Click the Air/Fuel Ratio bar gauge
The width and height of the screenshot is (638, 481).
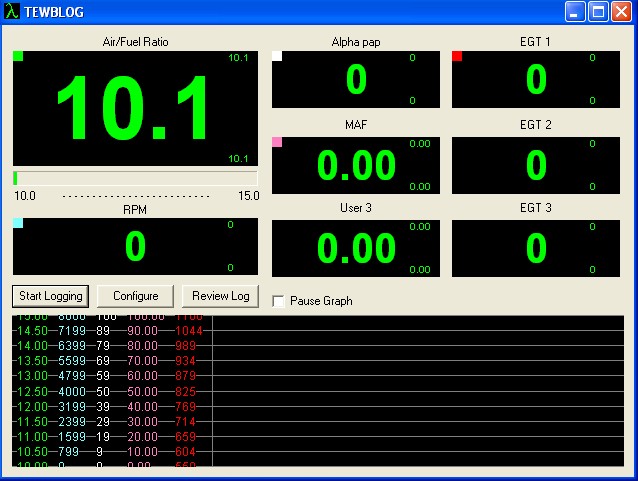pos(135,178)
